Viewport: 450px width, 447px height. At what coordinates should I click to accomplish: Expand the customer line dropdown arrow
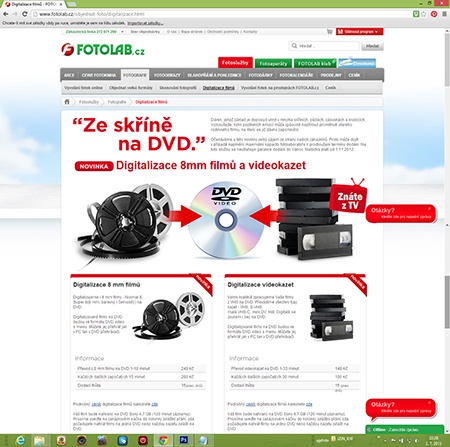tap(122, 32)
